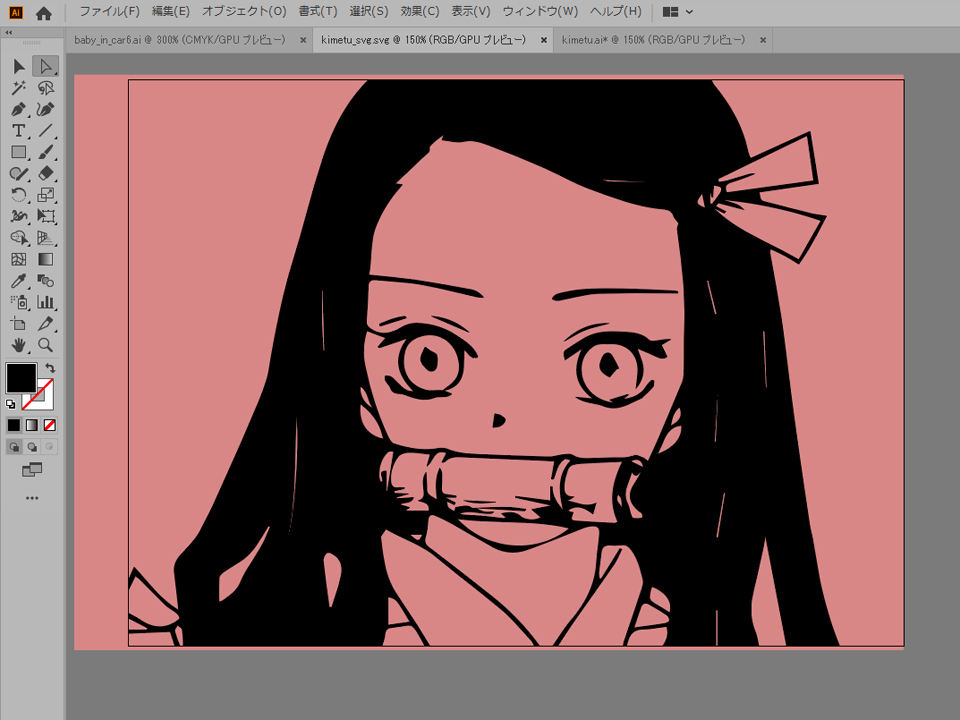
Task: Open the ウィンドウ(W) menu
Action: (x=540, y=12)
